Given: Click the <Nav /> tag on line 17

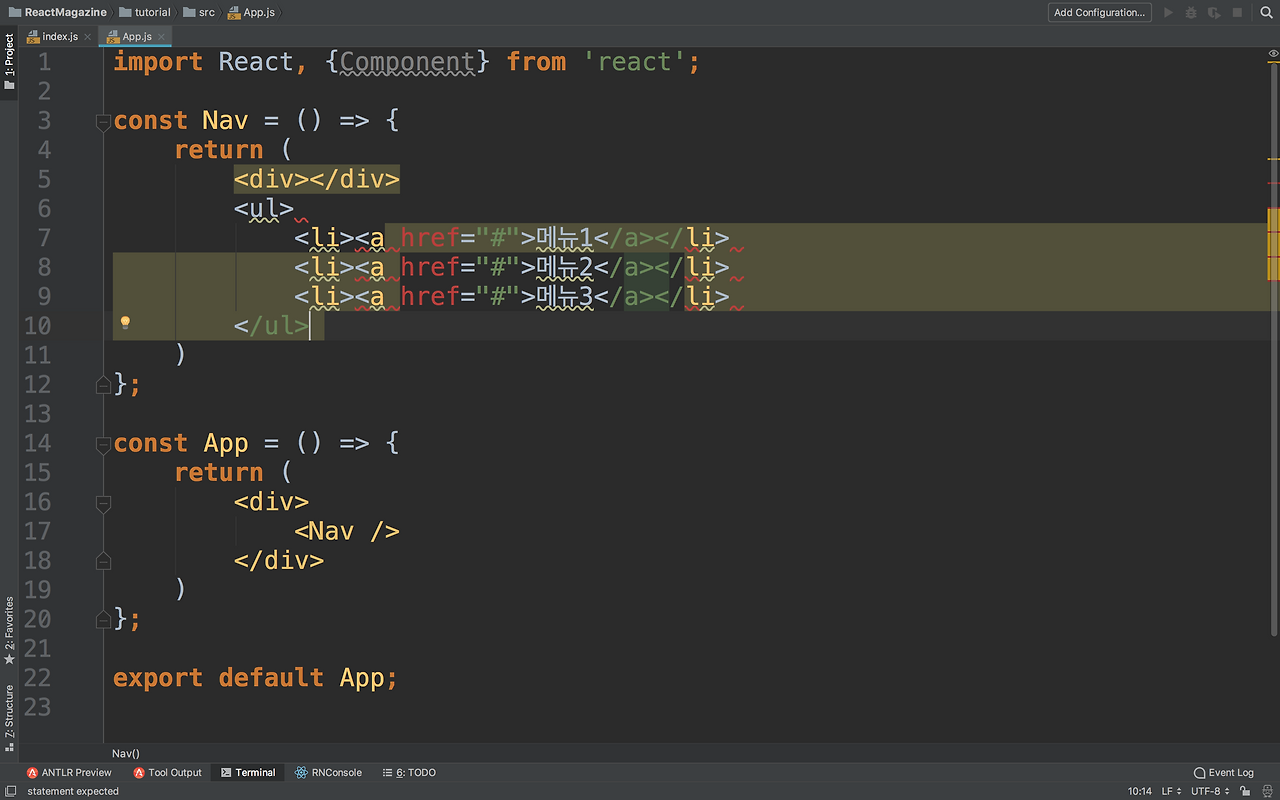Looking at the screenshot, I should click(x=347, y=531).
